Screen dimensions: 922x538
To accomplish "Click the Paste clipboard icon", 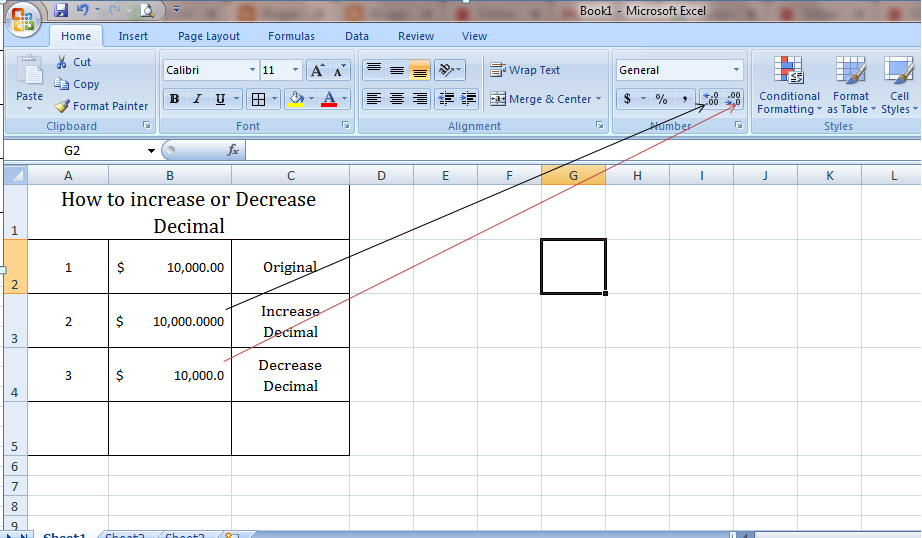I will 29,70.
